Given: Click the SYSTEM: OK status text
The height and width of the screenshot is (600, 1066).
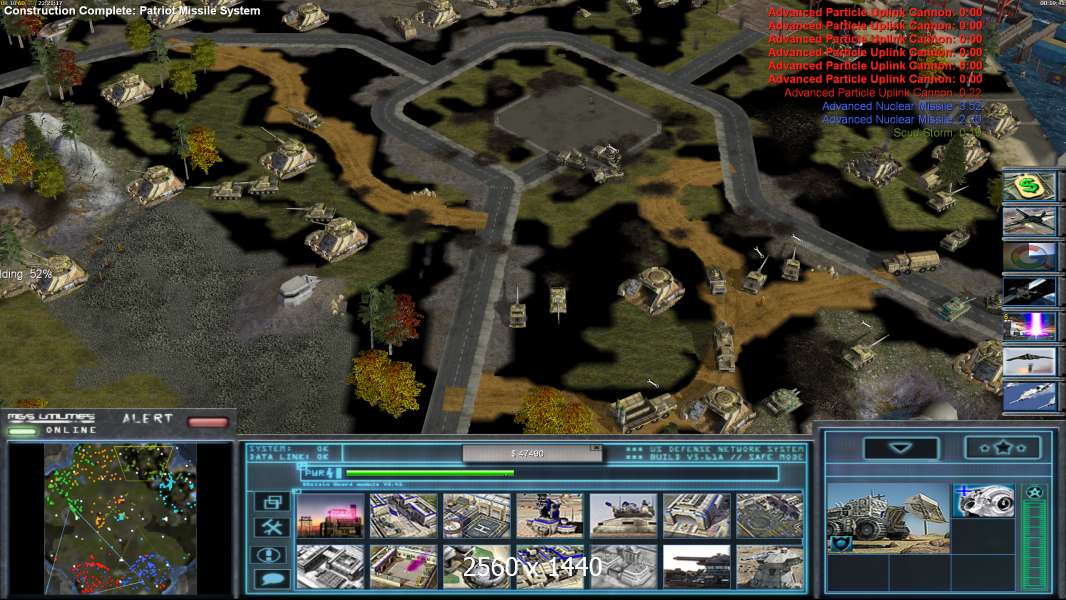Looking at the screenshot, I should [x=288, y=449].
